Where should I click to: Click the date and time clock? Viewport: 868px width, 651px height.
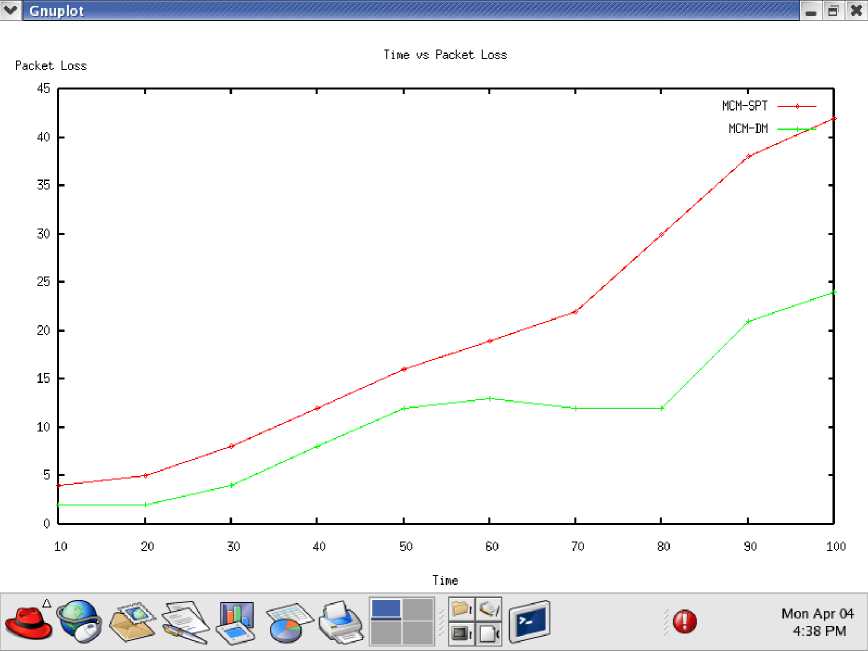[818, 622]
